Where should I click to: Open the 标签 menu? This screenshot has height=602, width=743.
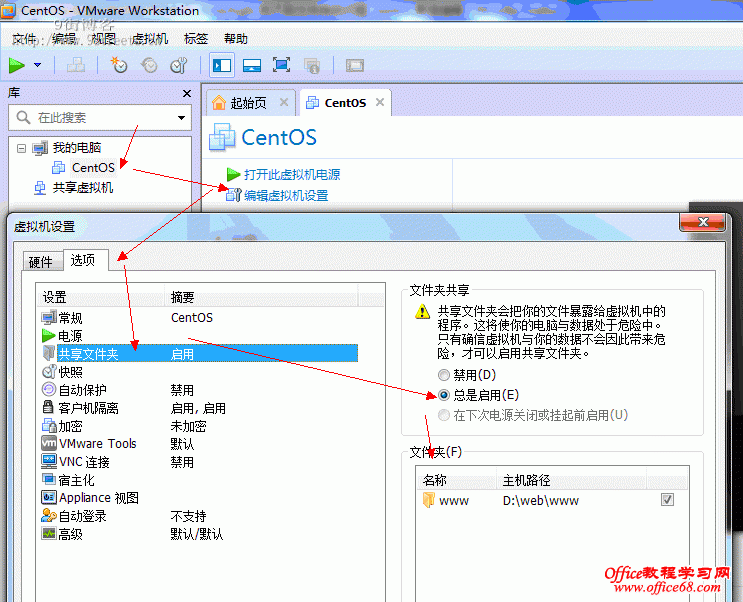pyautogui.click(x=196, y=39)
